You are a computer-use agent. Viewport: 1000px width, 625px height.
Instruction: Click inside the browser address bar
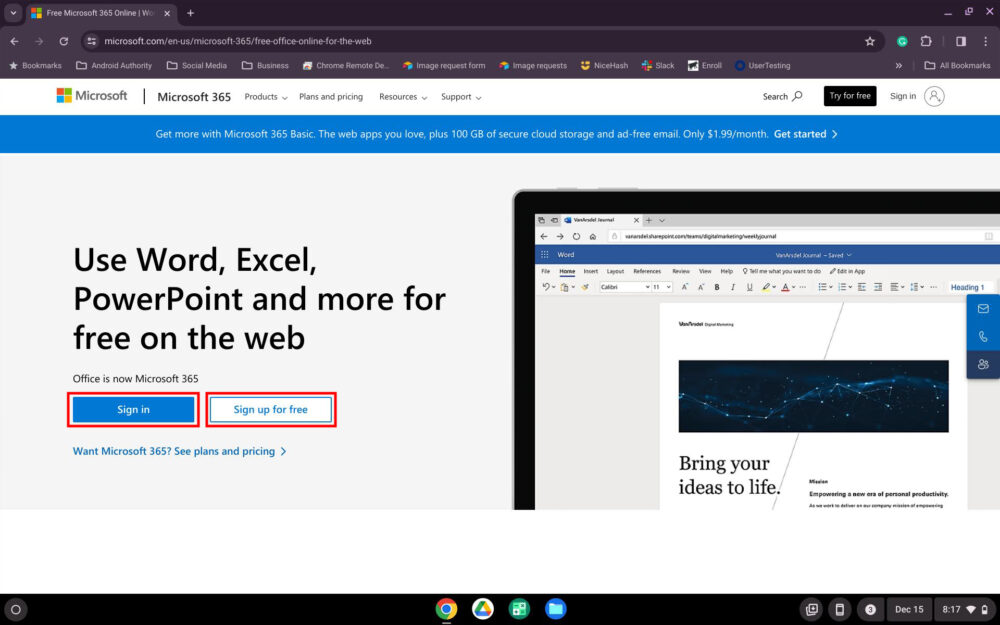pos(300,41)
